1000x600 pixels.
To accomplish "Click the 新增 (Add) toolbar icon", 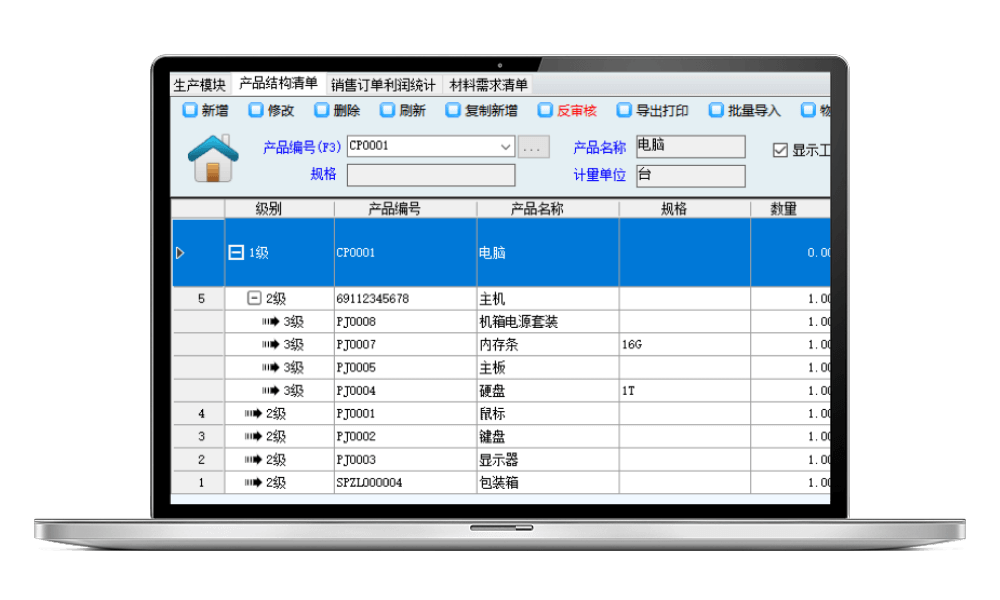I will pos(189,111).
